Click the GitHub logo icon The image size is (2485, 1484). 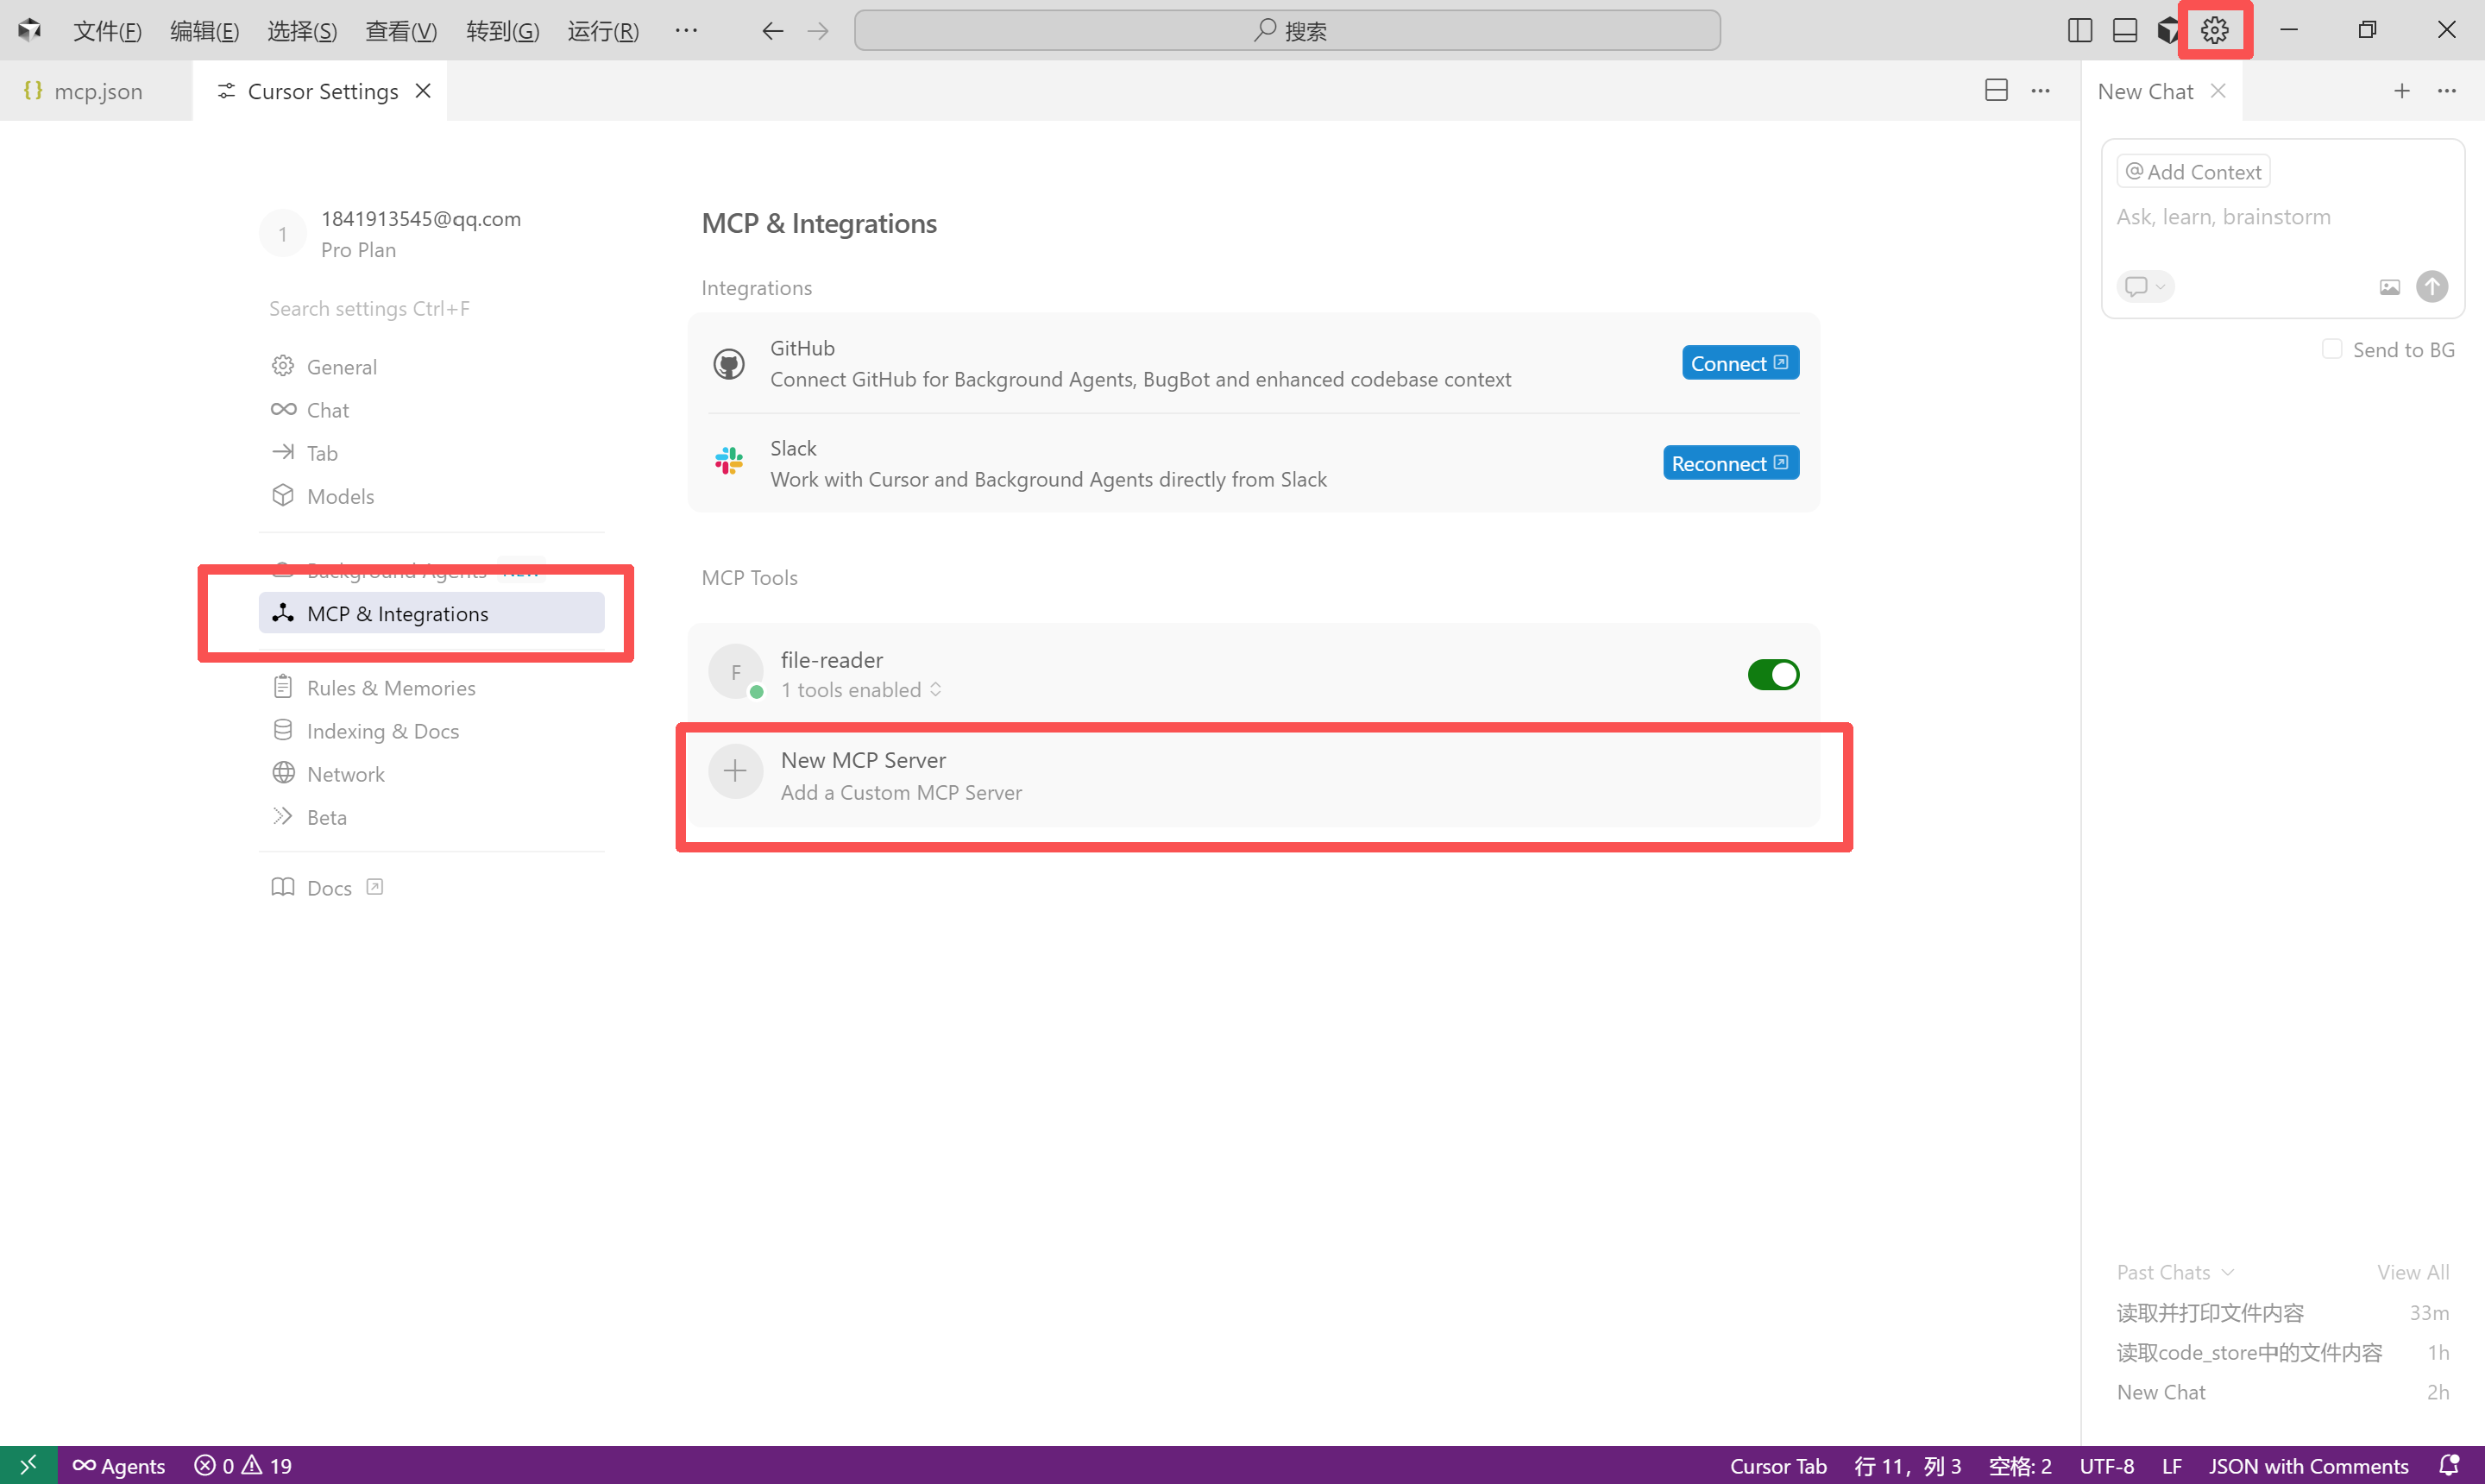[728, 363]
